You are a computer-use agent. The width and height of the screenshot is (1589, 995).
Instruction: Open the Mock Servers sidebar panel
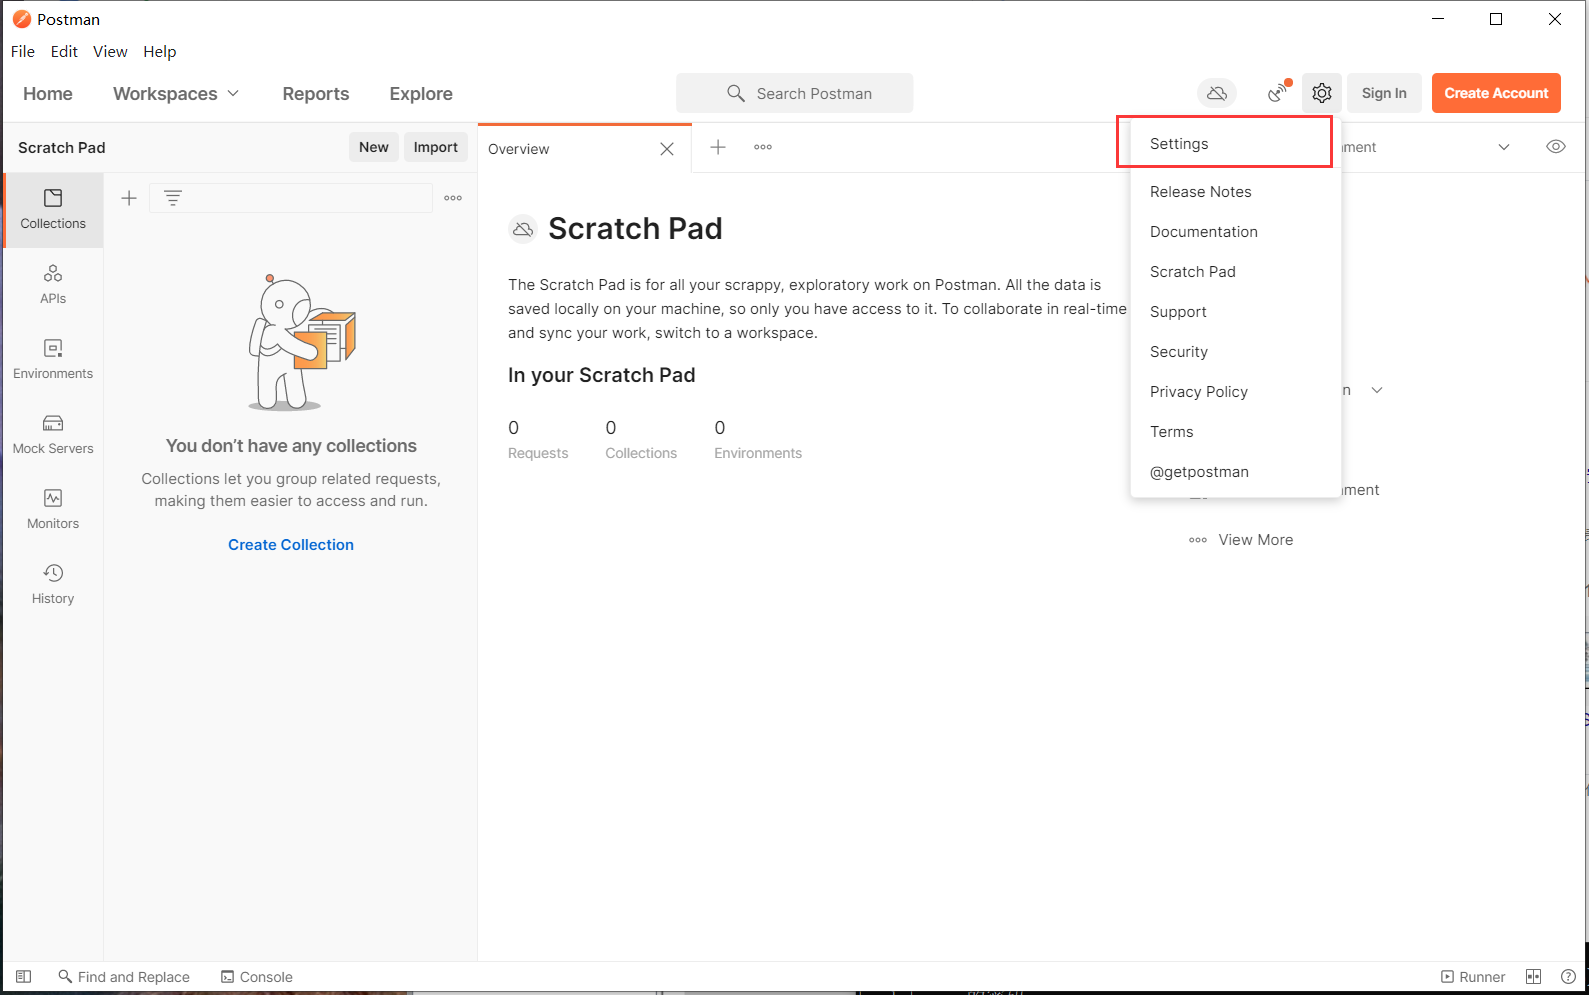click(53, 435)
